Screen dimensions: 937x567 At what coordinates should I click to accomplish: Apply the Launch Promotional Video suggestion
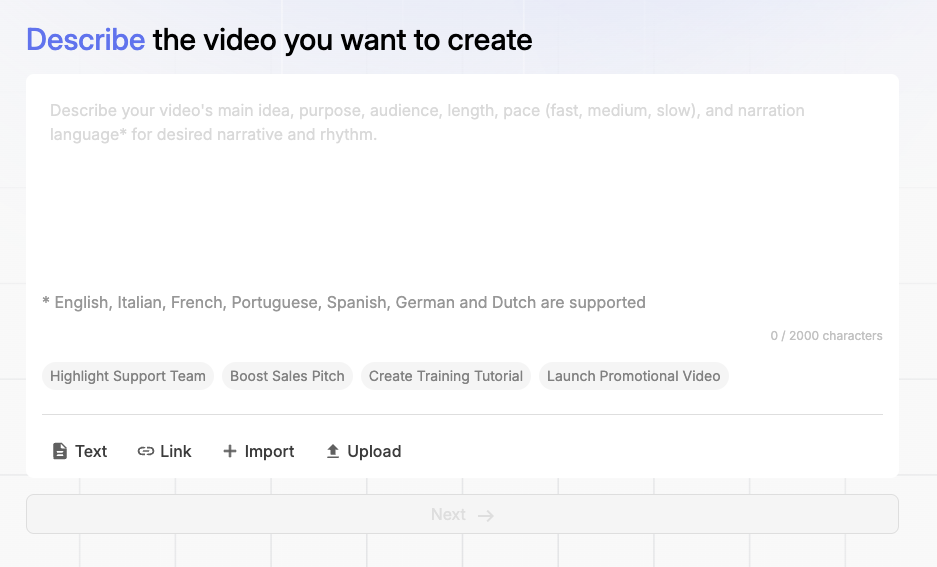pos(634,376)
